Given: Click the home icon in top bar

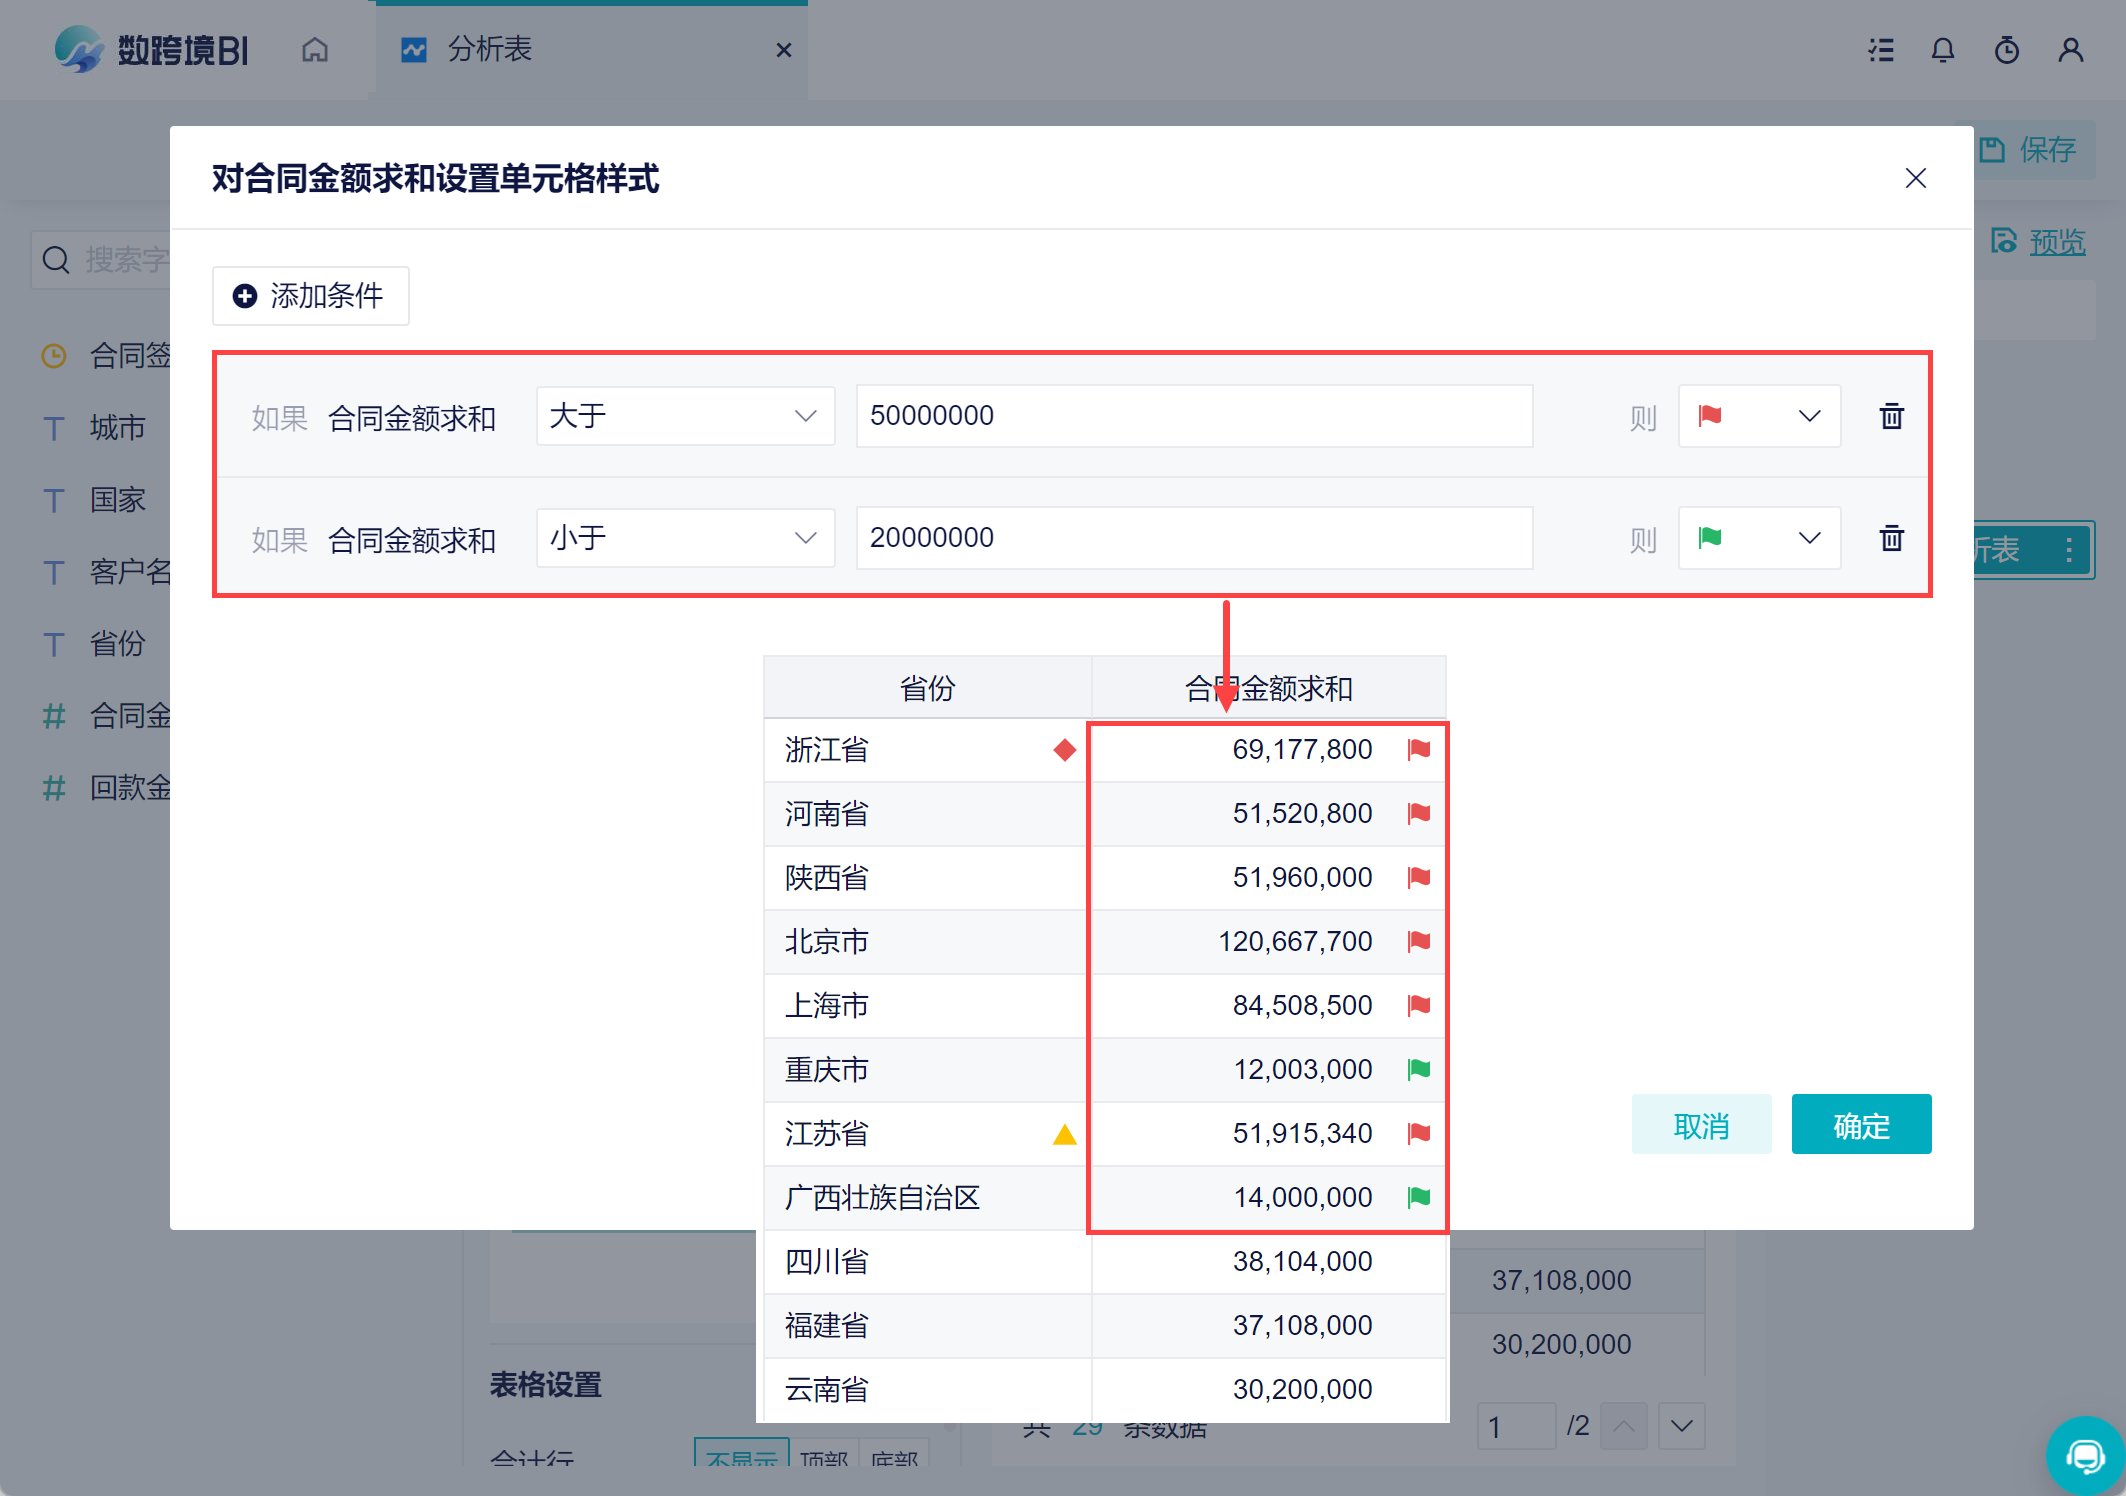Looking at the screenshot, I should point(315,50).
